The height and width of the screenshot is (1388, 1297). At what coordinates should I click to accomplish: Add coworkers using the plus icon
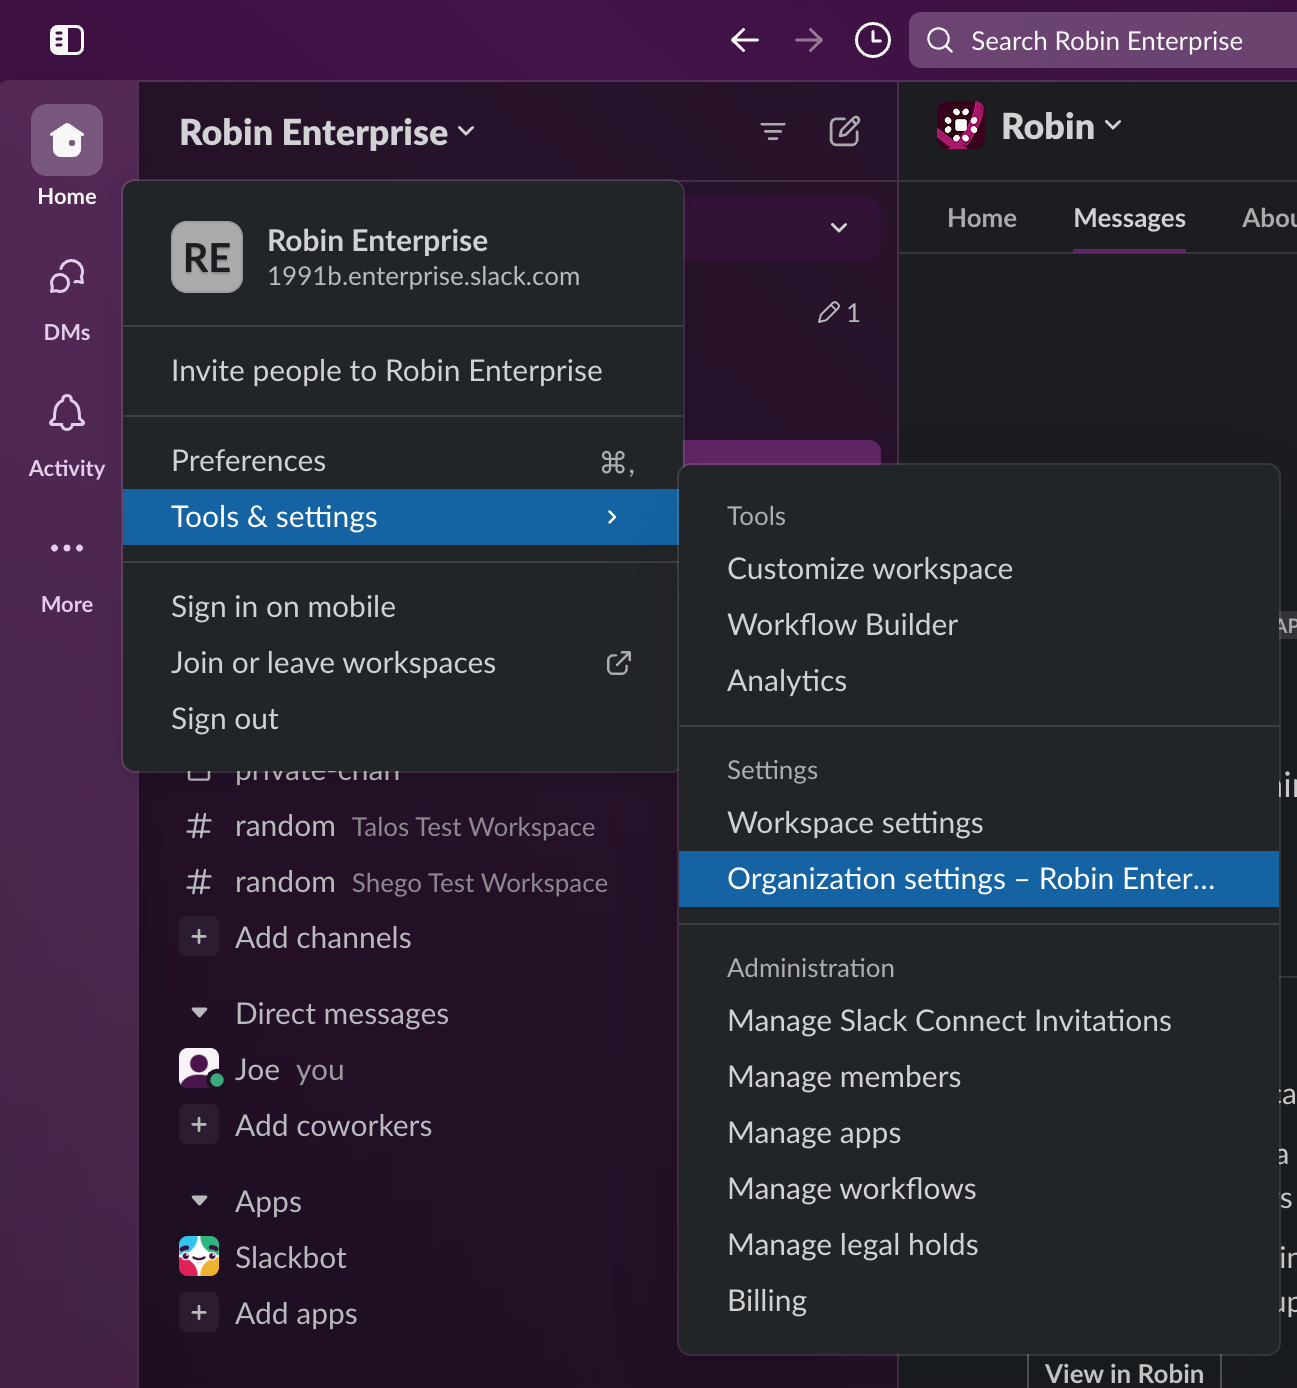(199, 1124)
